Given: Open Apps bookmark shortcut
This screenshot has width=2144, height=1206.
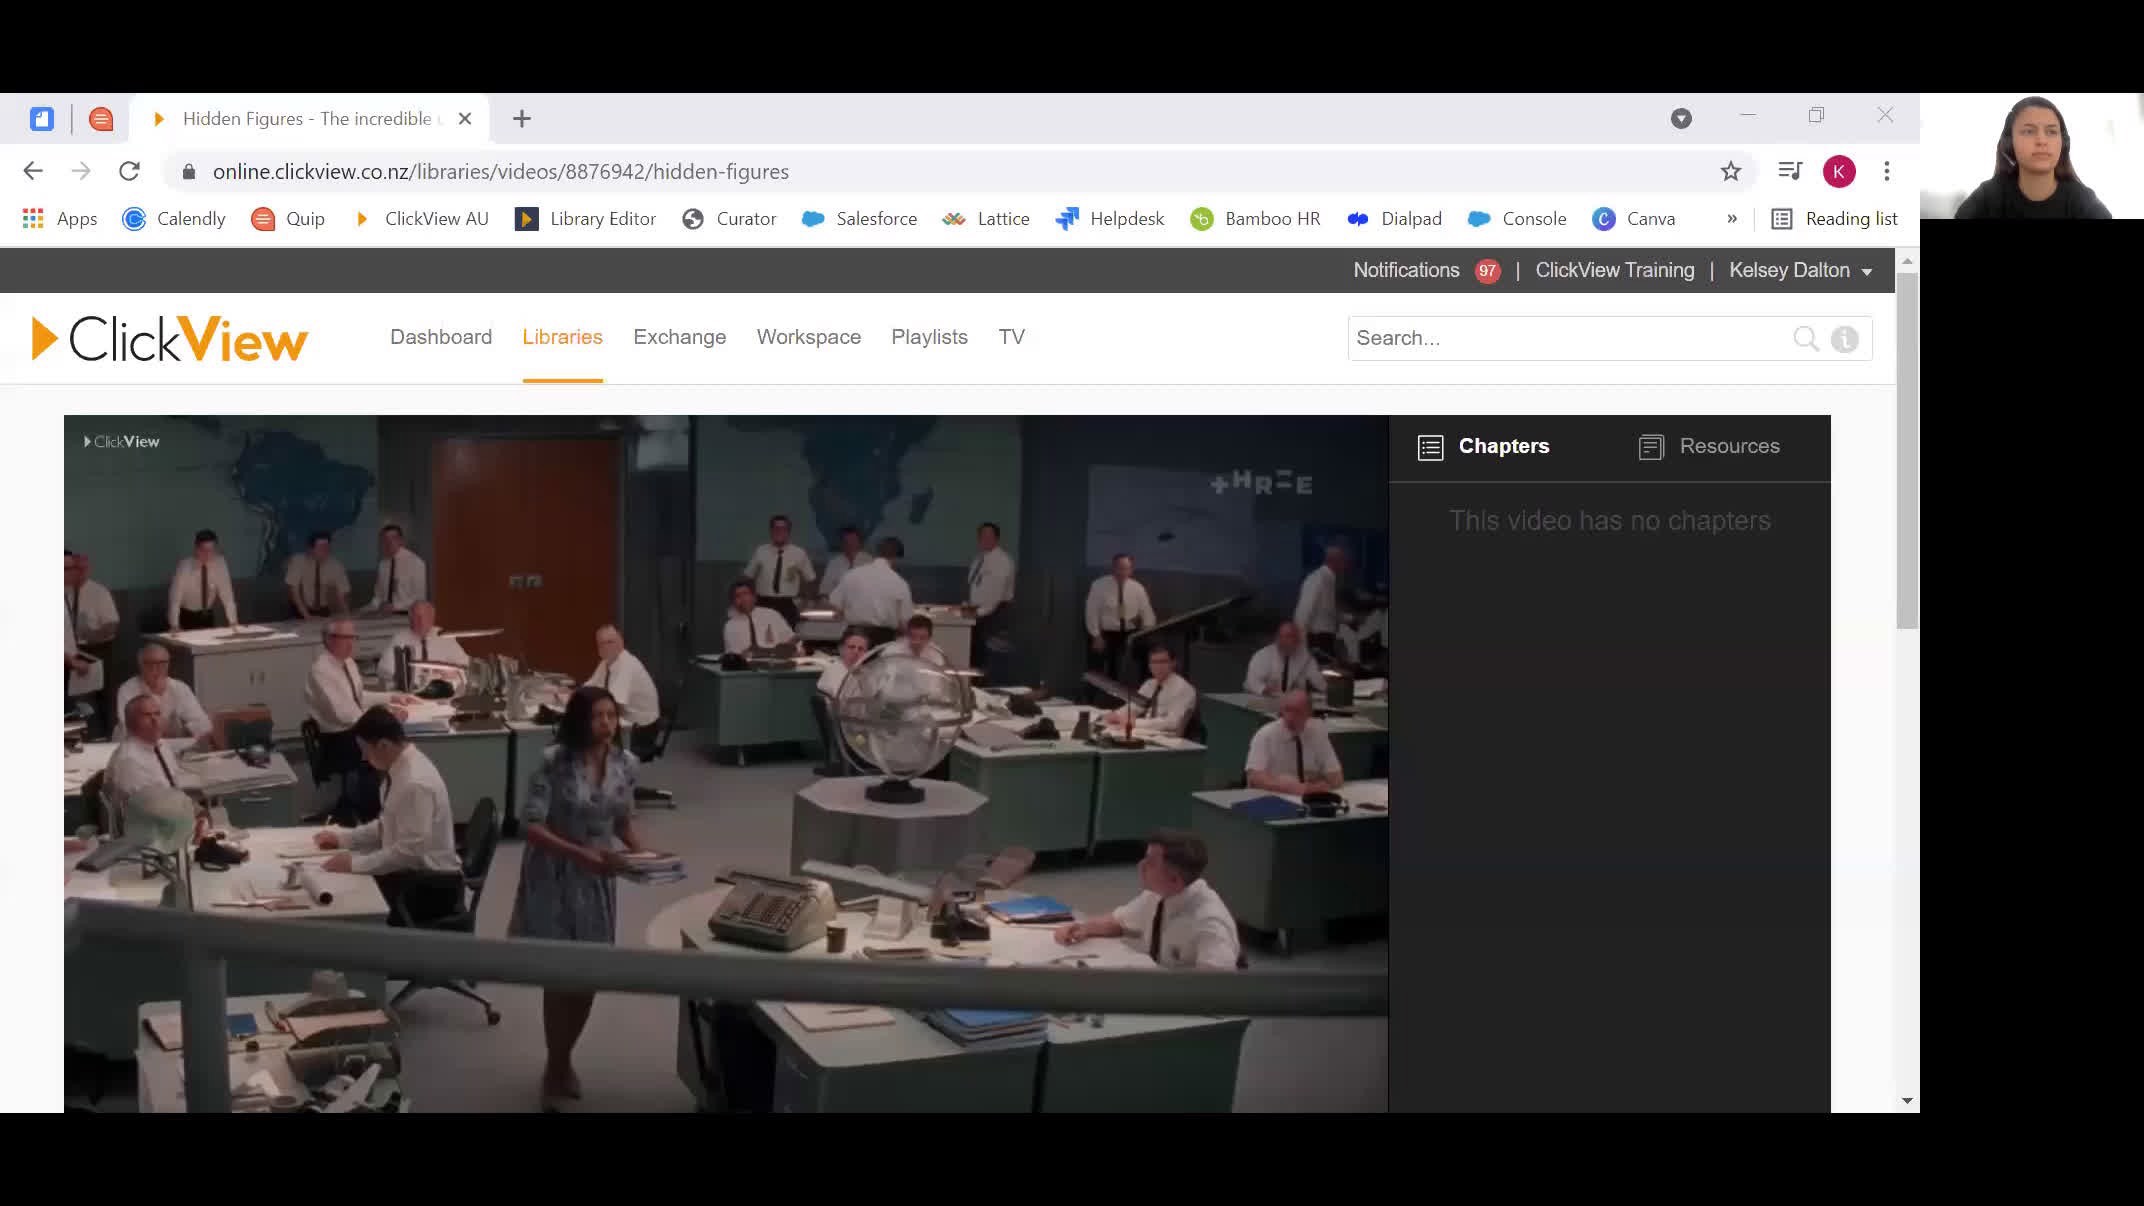Looking at the screenshot, I should tap(60, 219).
